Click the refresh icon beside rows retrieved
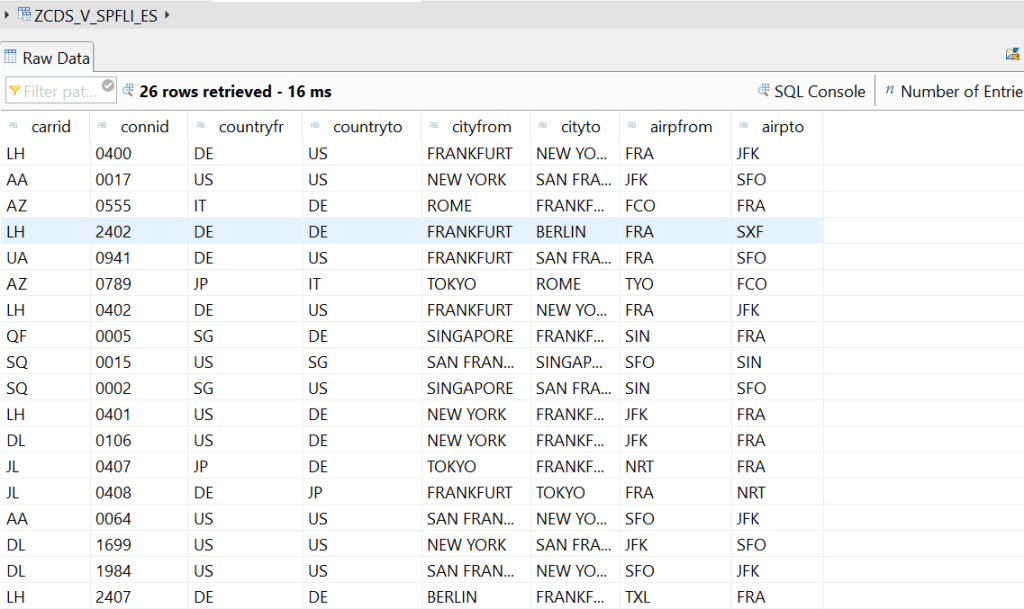The width and height of the screenshot is (1024, 609). 128,91
